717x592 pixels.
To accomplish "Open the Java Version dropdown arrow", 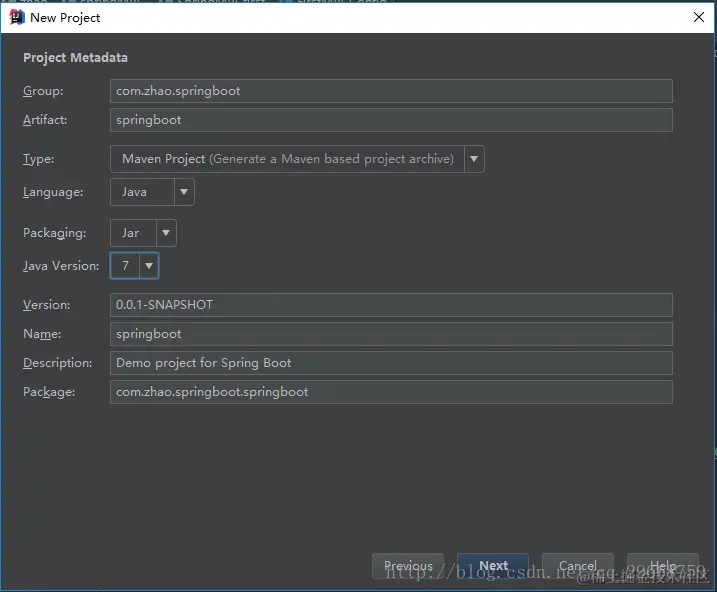I will click(149, 266).
